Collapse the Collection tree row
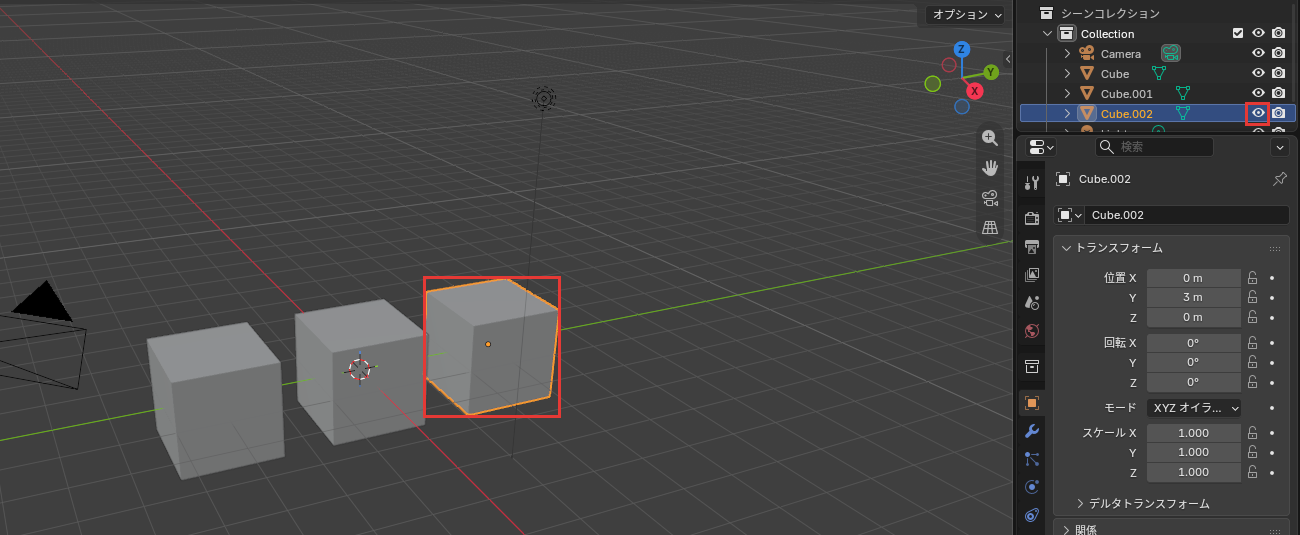1300x535 pixels. pyautogui.click(x=1047, y=33)
